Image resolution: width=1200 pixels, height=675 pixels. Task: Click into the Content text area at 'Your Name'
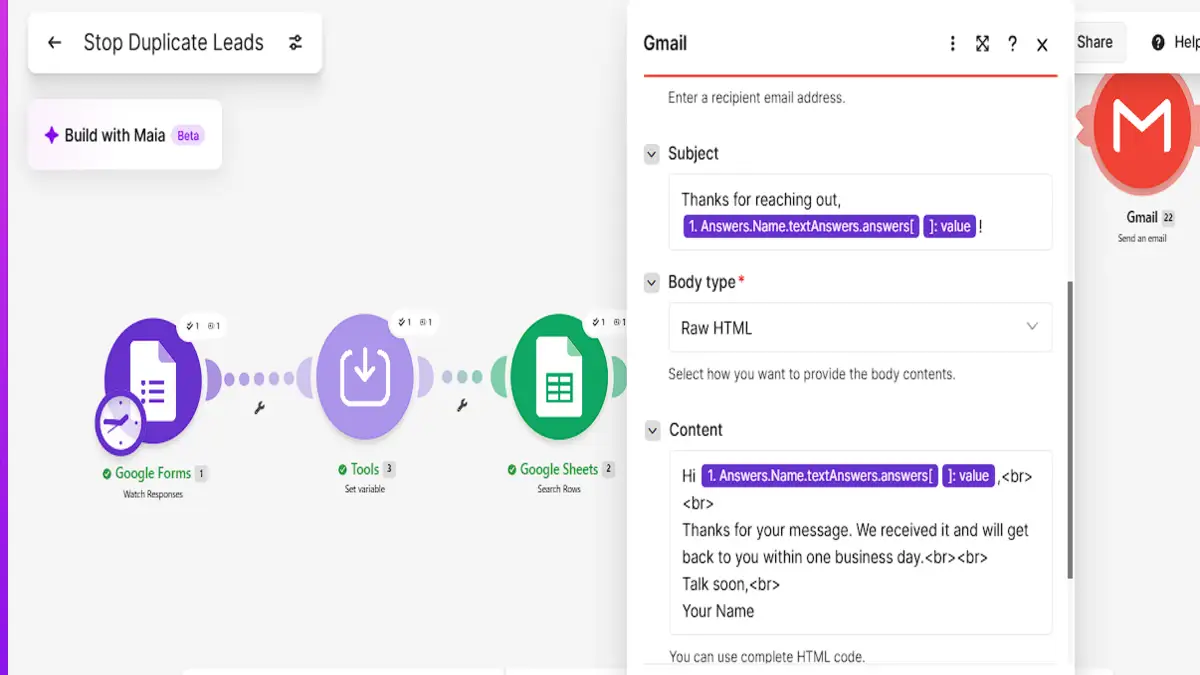(x=718, y=611)
